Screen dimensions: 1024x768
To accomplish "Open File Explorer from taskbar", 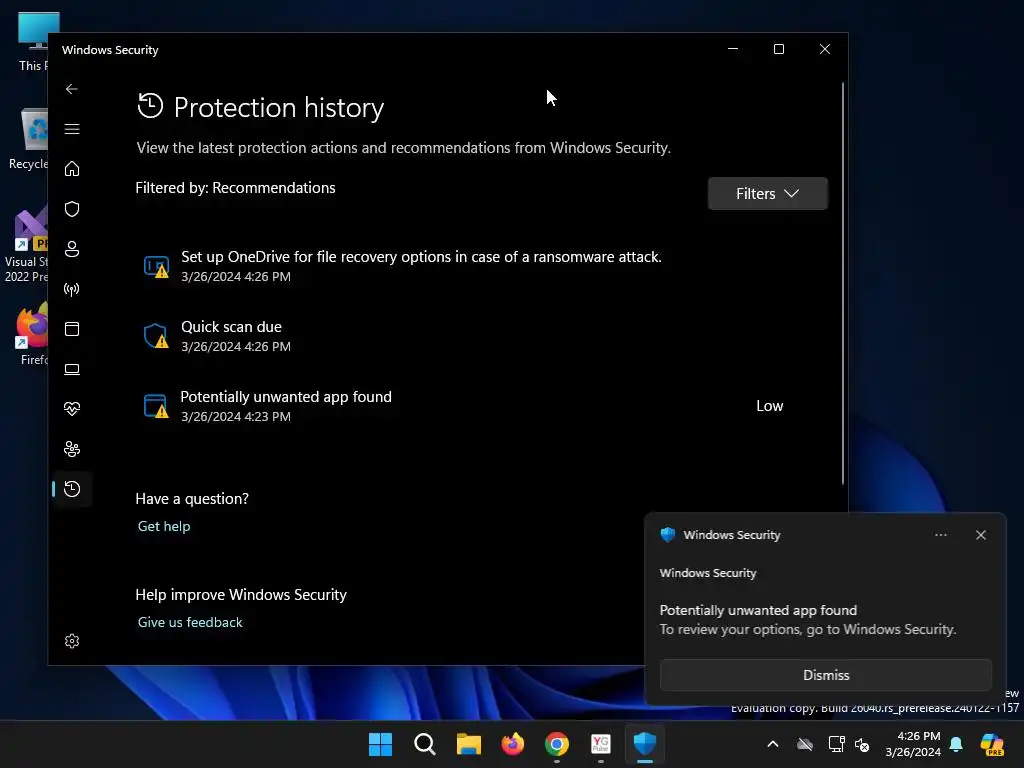I will pyautogui.click(x=468, y=744).
